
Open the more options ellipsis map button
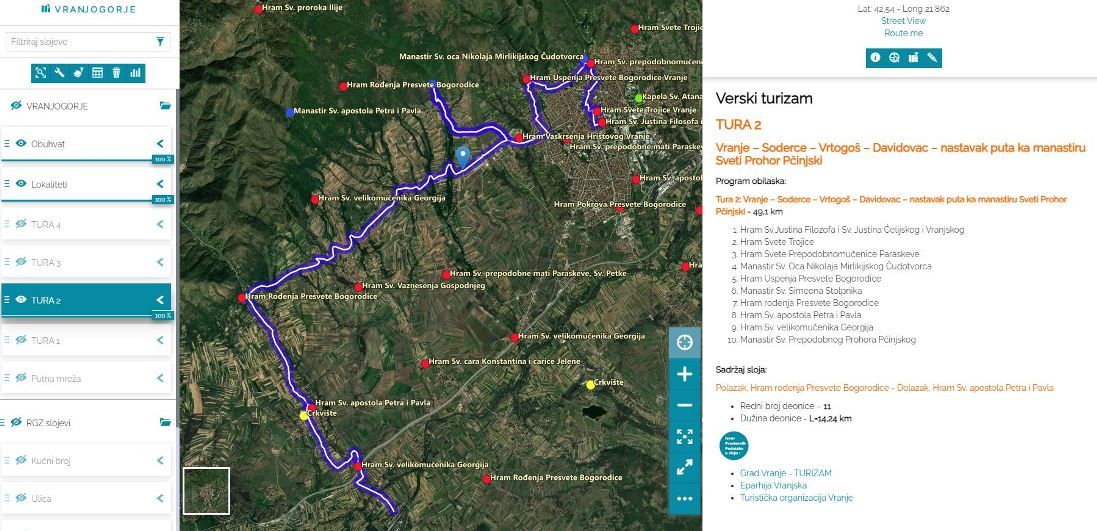[x=684, y=497]
